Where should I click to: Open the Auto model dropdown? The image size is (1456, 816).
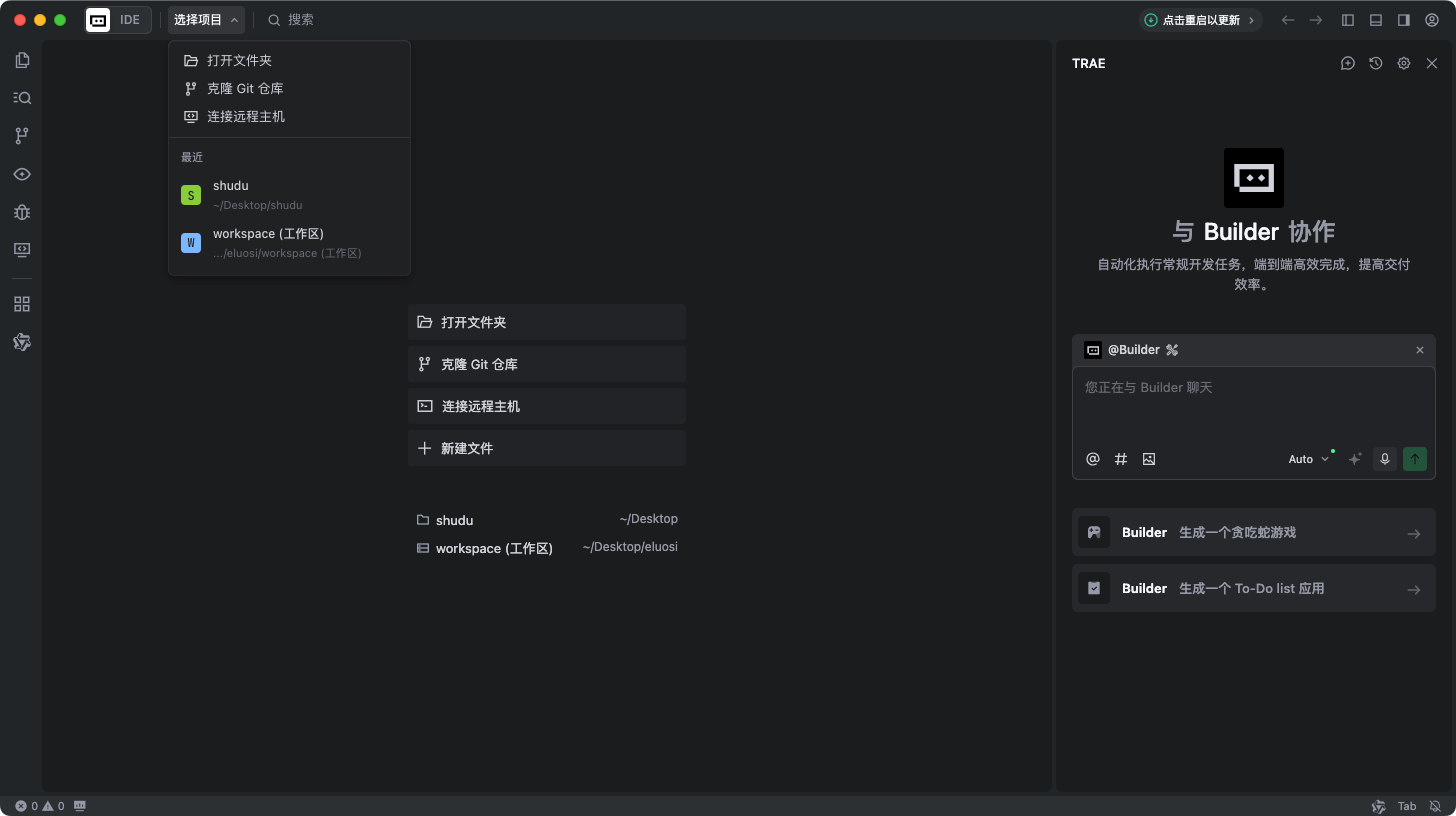[1309, 459]
